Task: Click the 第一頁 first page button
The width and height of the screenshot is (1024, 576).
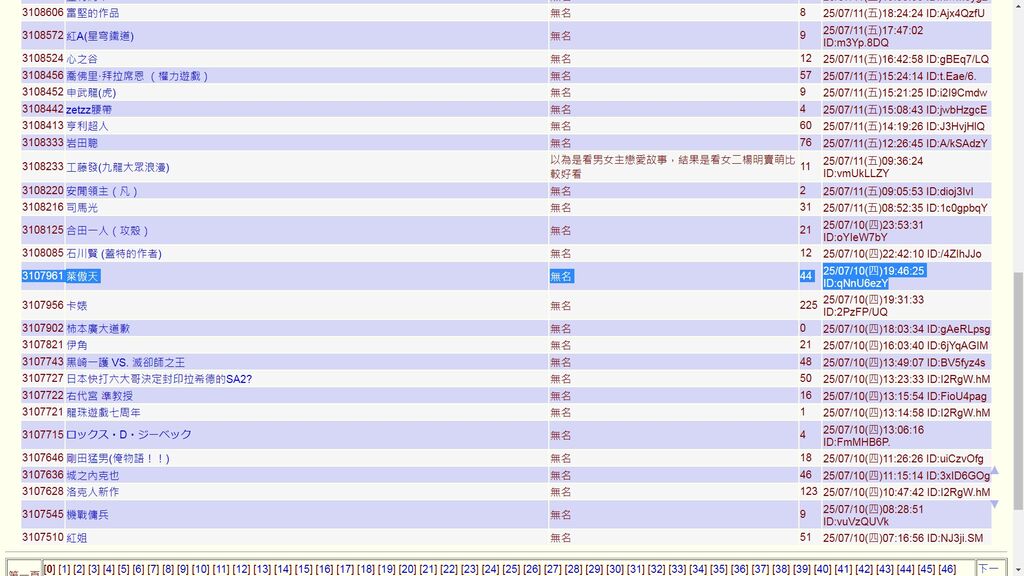Action: click(x=24, y=572)
